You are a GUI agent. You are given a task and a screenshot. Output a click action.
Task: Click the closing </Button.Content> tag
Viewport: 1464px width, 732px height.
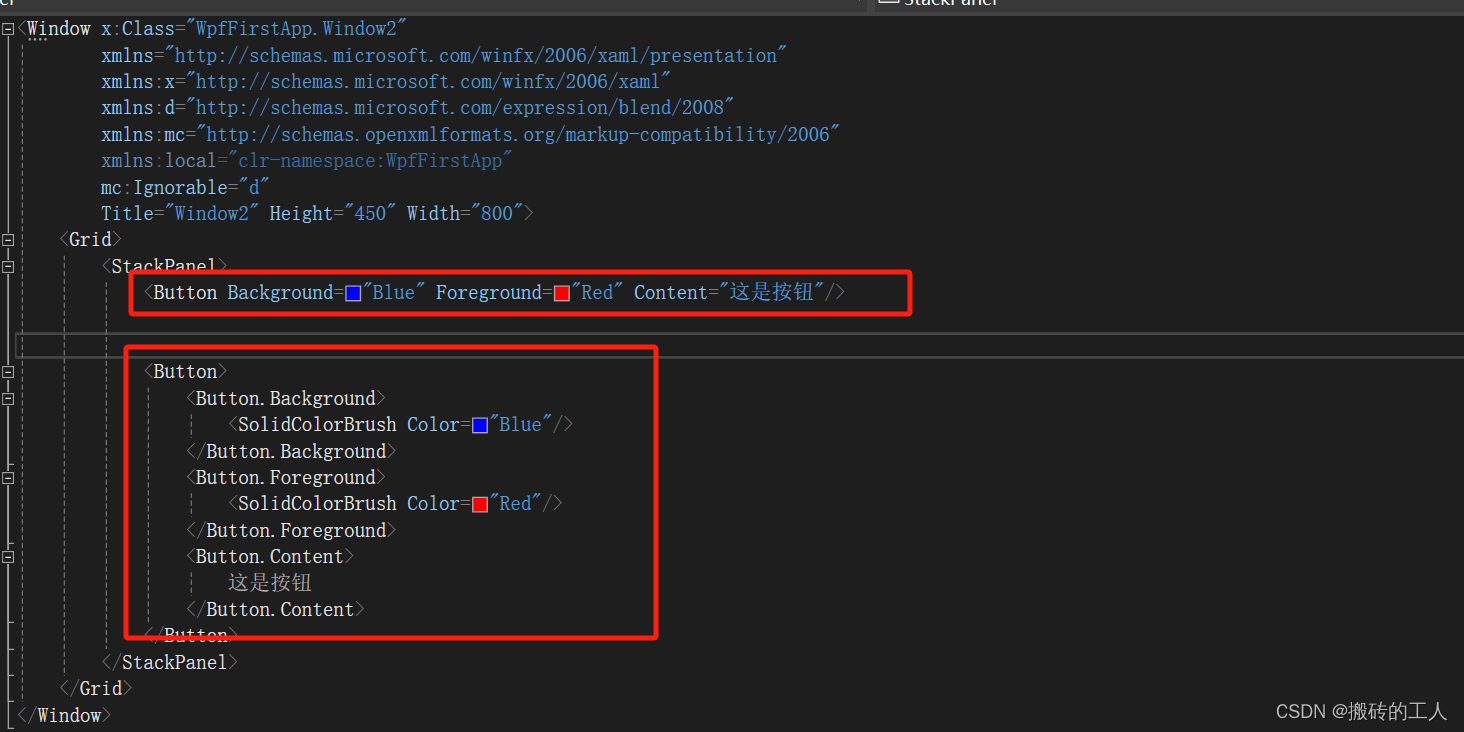click(275, 610)
